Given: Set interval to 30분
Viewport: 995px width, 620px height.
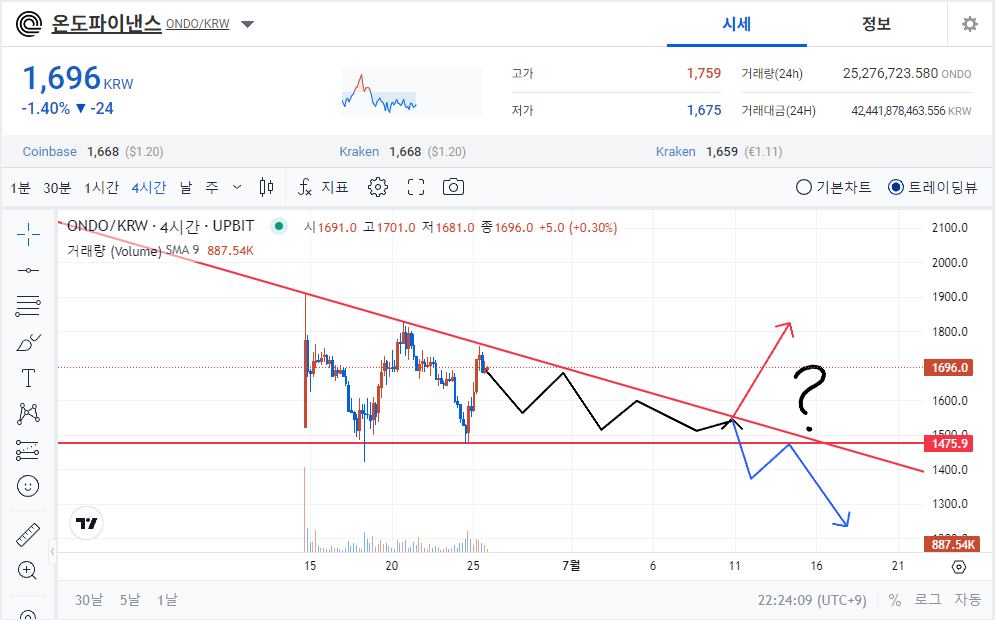Looking at the screenshot, I should point(57,188).
